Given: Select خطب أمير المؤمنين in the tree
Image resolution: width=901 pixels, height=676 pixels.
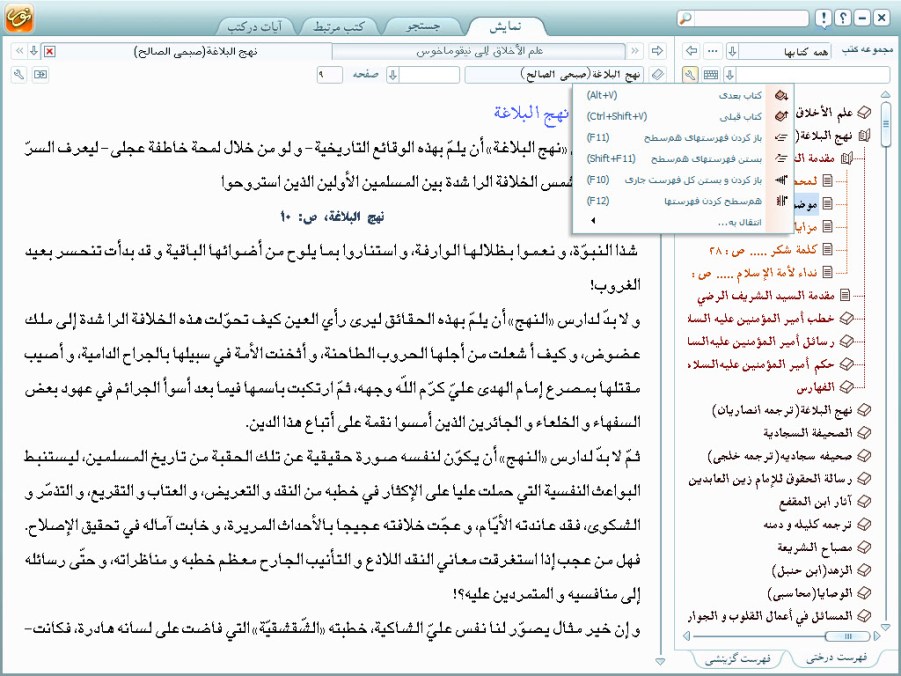Looking at the screenshot, I should click(x=760, y=318).
